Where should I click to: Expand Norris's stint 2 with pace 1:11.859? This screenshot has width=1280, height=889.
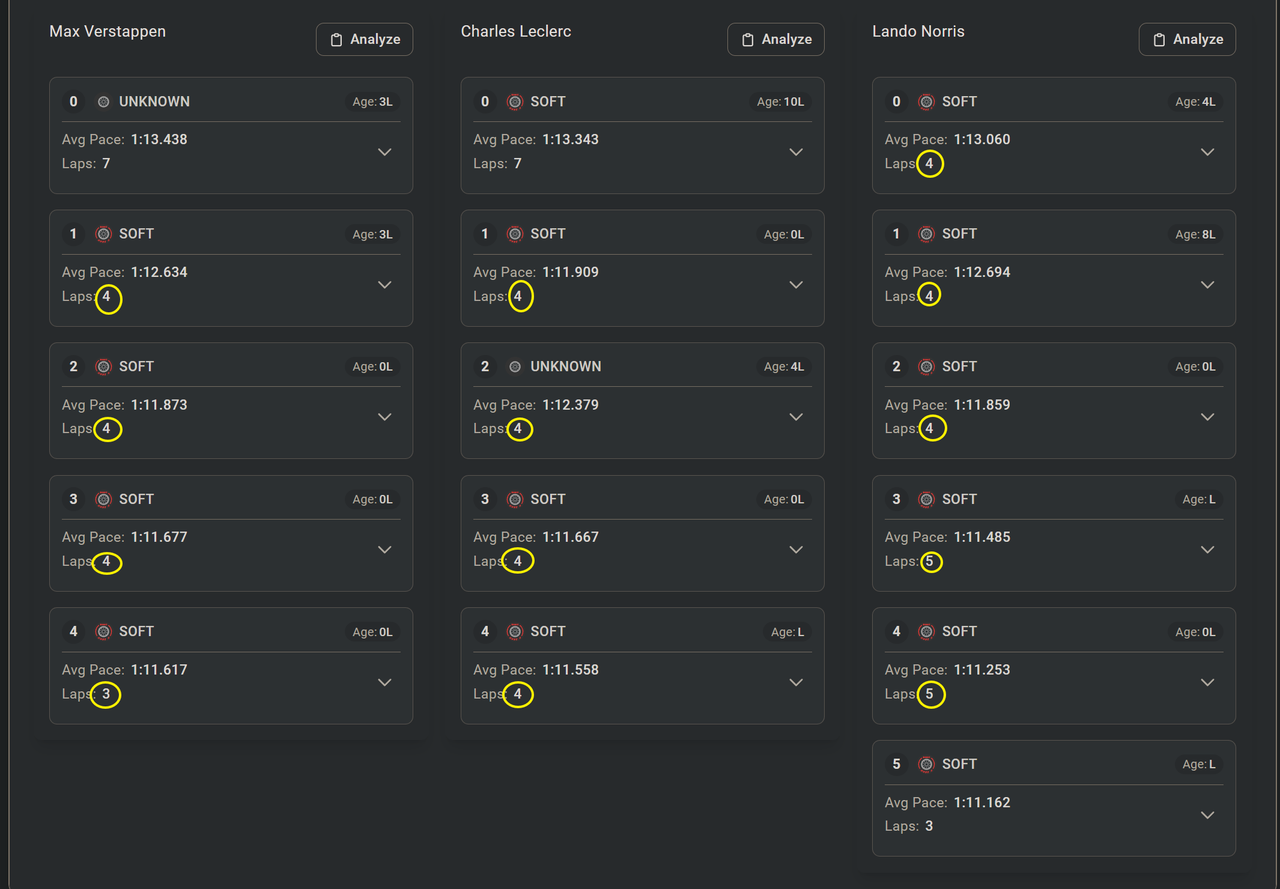pos(1208,417)
